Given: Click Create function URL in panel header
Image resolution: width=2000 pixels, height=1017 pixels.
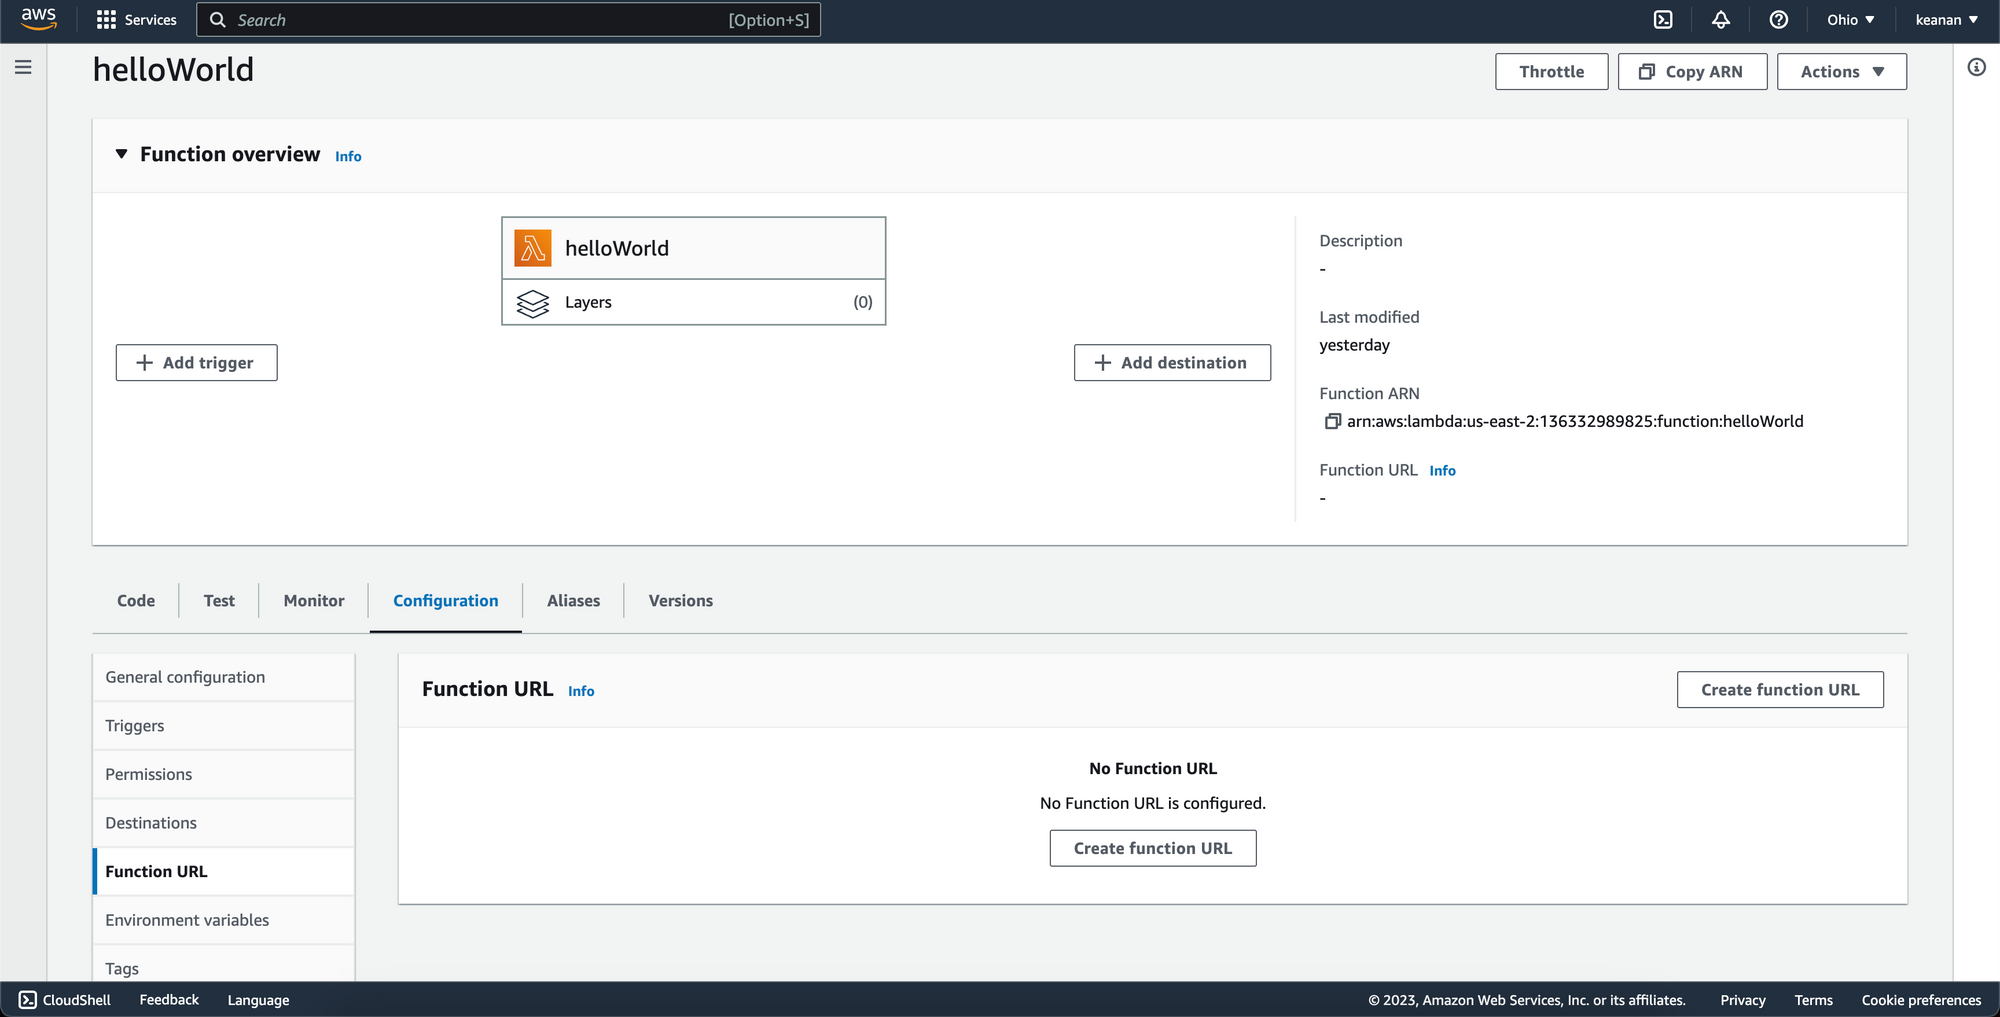Looking at the screenshot, I should [x=1780, y=690].
